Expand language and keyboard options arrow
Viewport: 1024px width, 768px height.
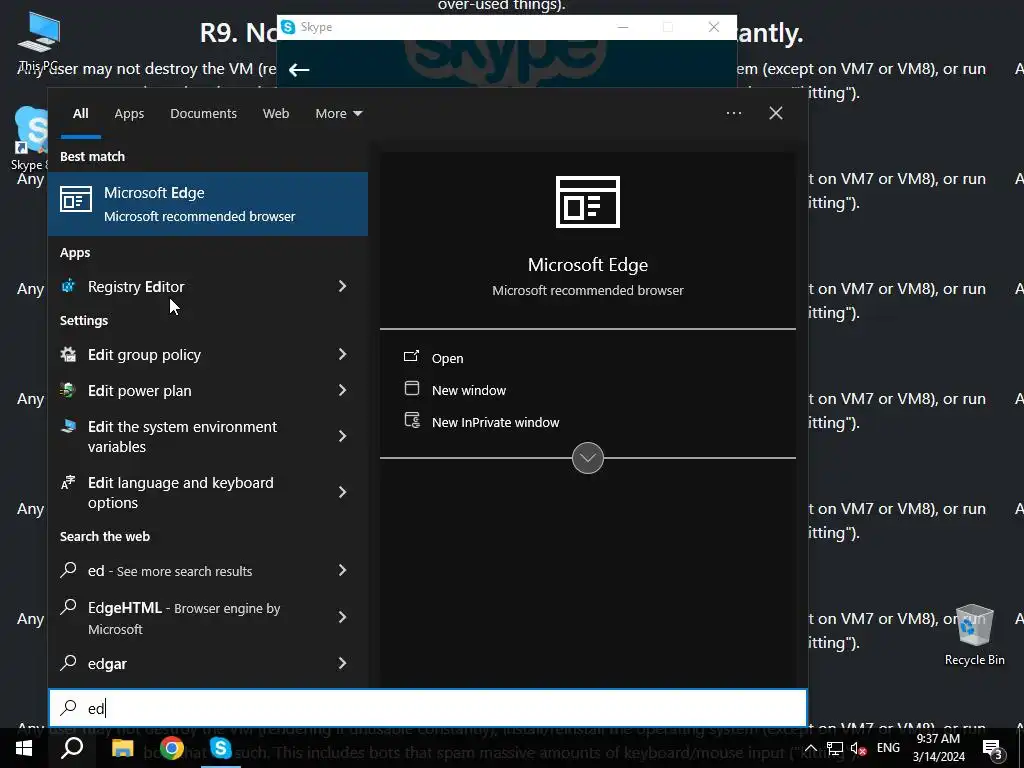coord(343,492)
